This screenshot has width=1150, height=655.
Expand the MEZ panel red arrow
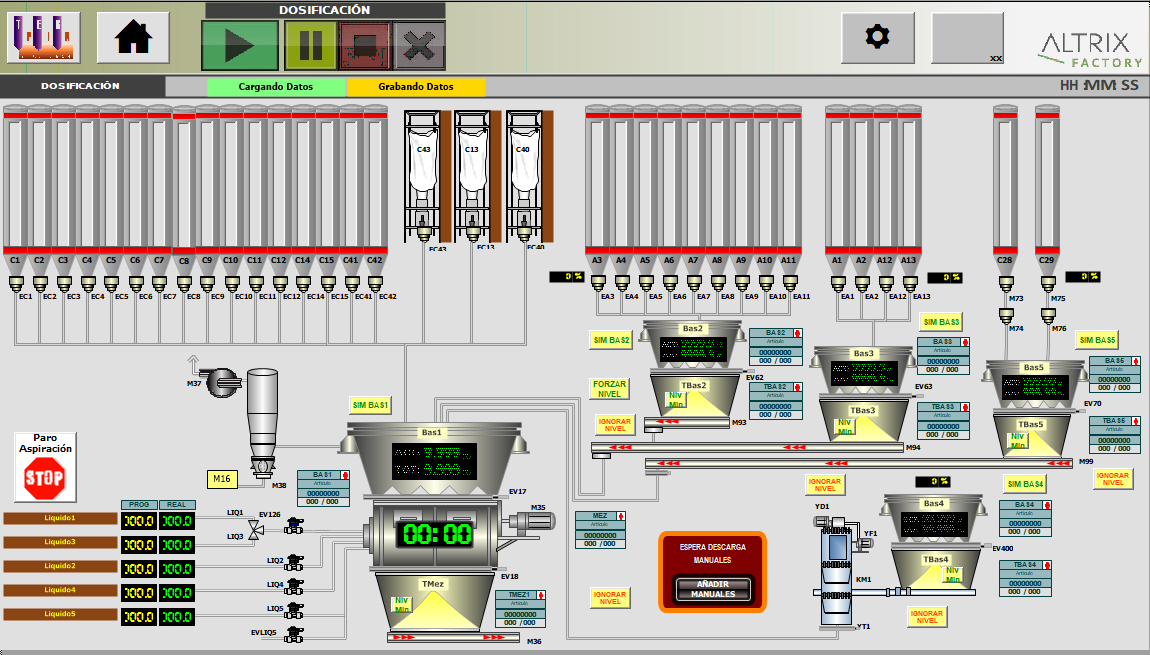tap(621, 516)
